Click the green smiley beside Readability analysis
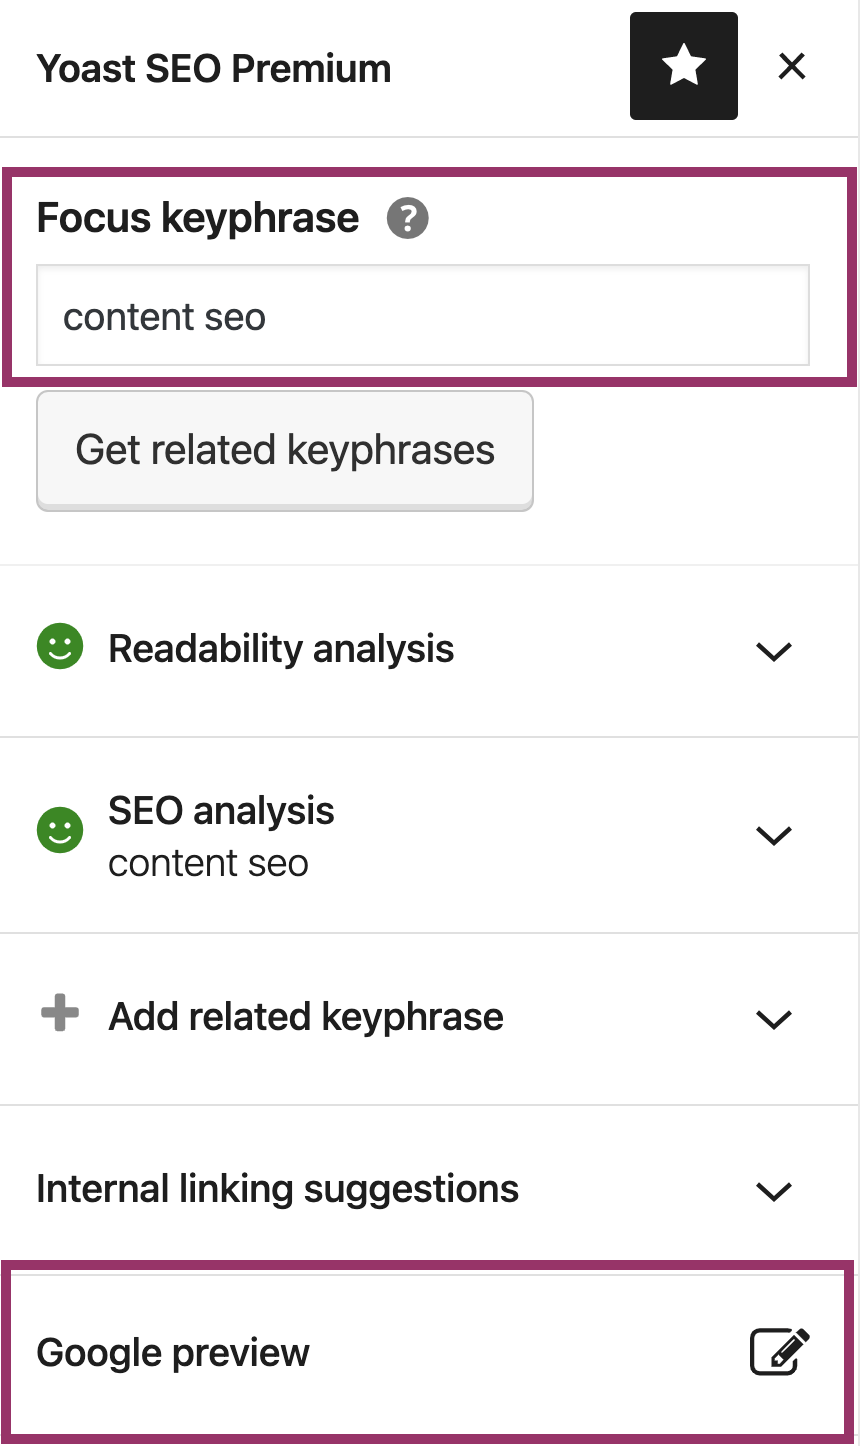This screenshot has width=860, height=1446. pos(60,648)
